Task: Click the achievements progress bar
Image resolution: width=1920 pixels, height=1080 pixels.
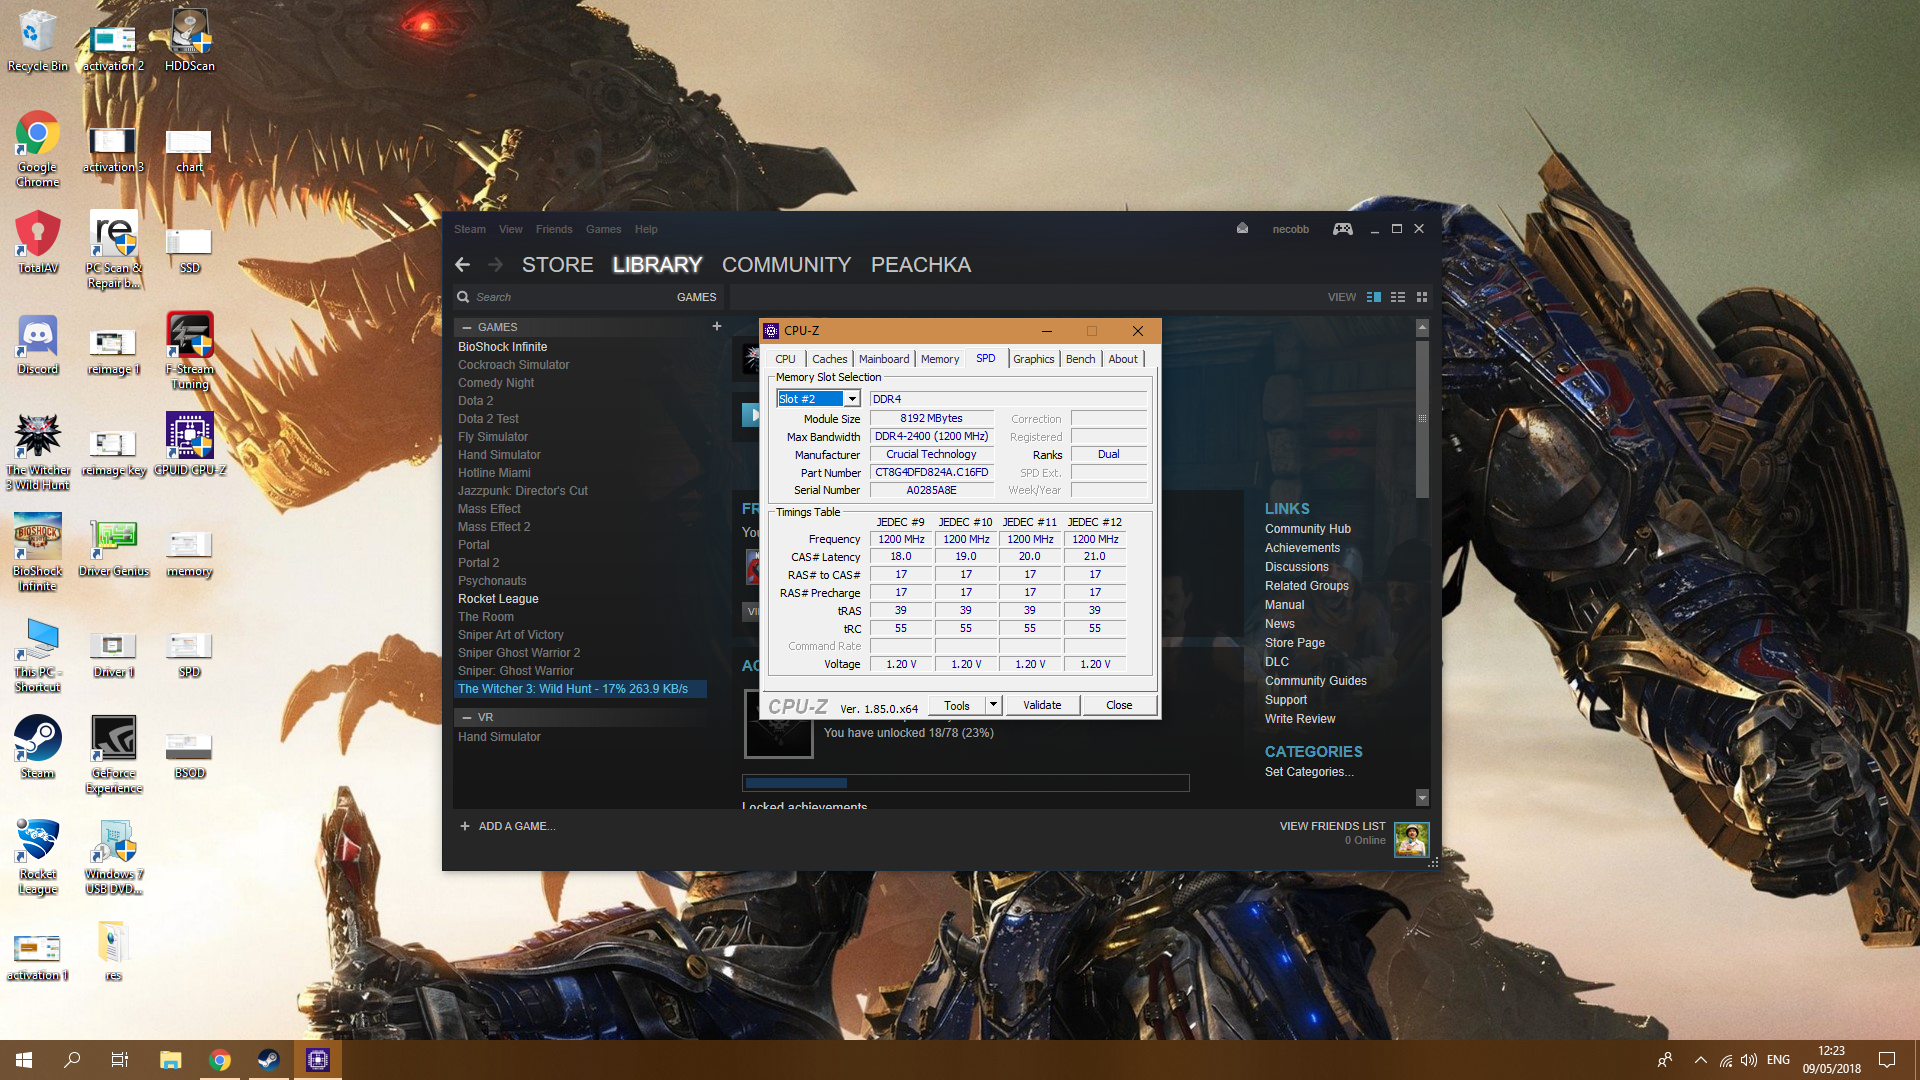Action: 965,783
